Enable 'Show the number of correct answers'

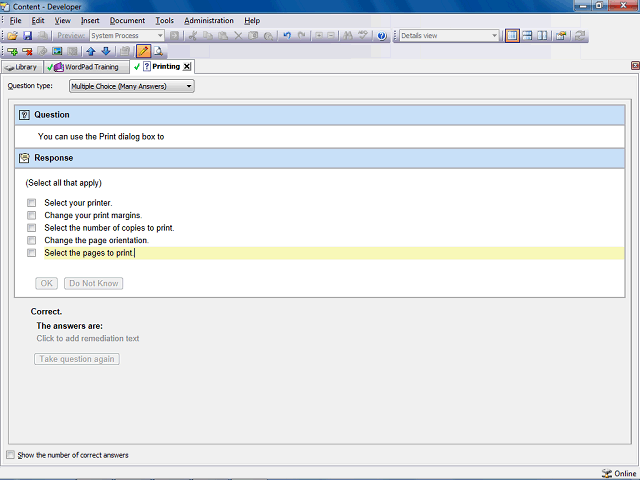10,455
